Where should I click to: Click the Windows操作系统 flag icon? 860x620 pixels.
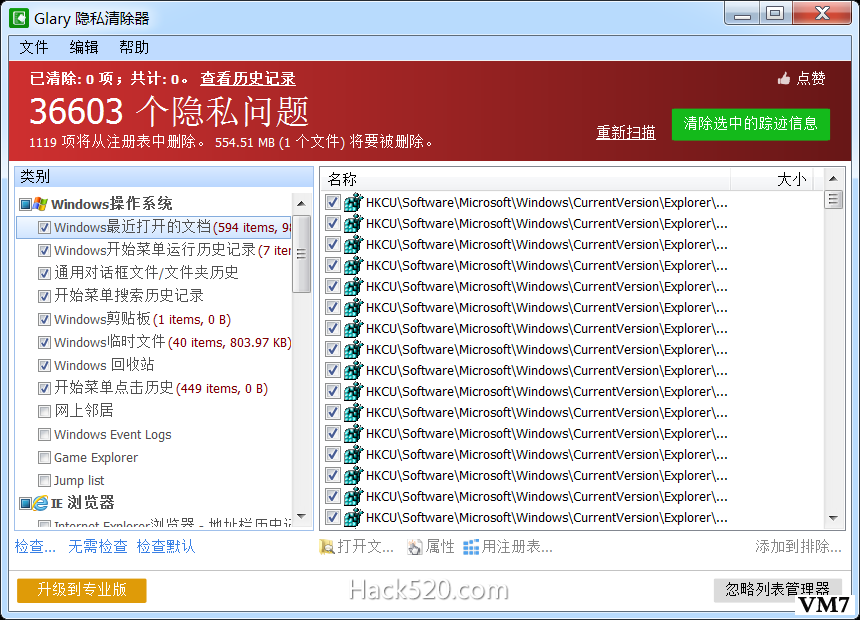(x=40, y=204)
